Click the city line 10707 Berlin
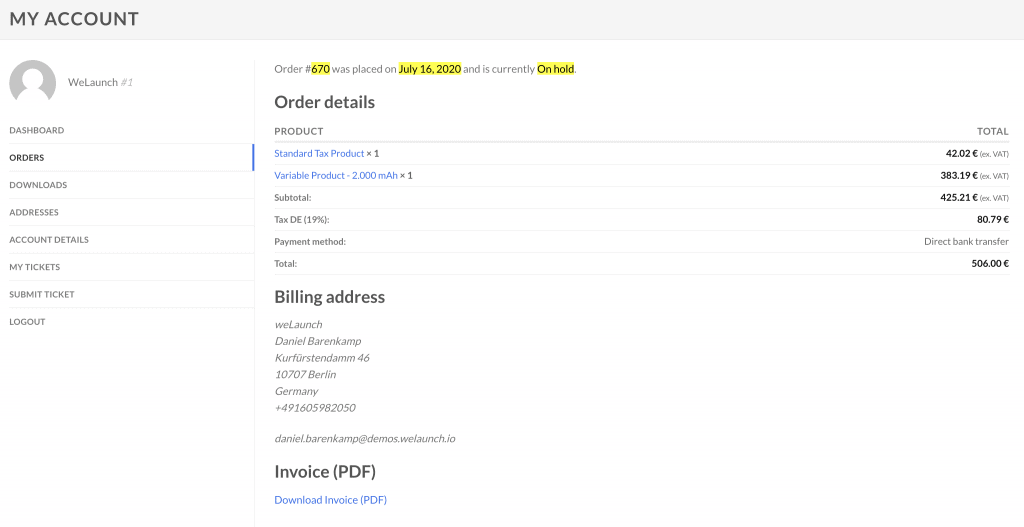 305,374
